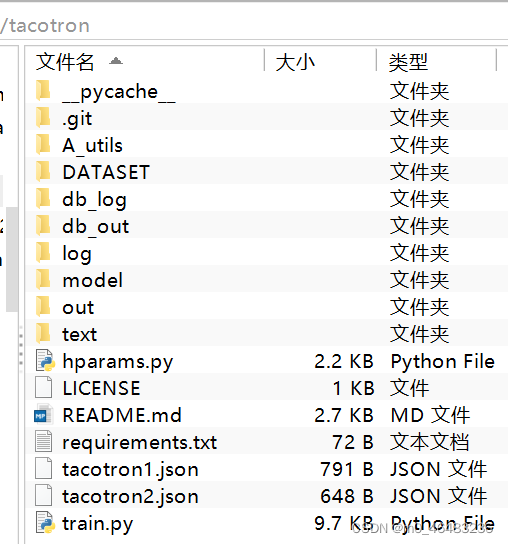The width and height of the screenshot is (508, 544).
Task: Click the __pycache__ folder icon
Action: [43, 91]
